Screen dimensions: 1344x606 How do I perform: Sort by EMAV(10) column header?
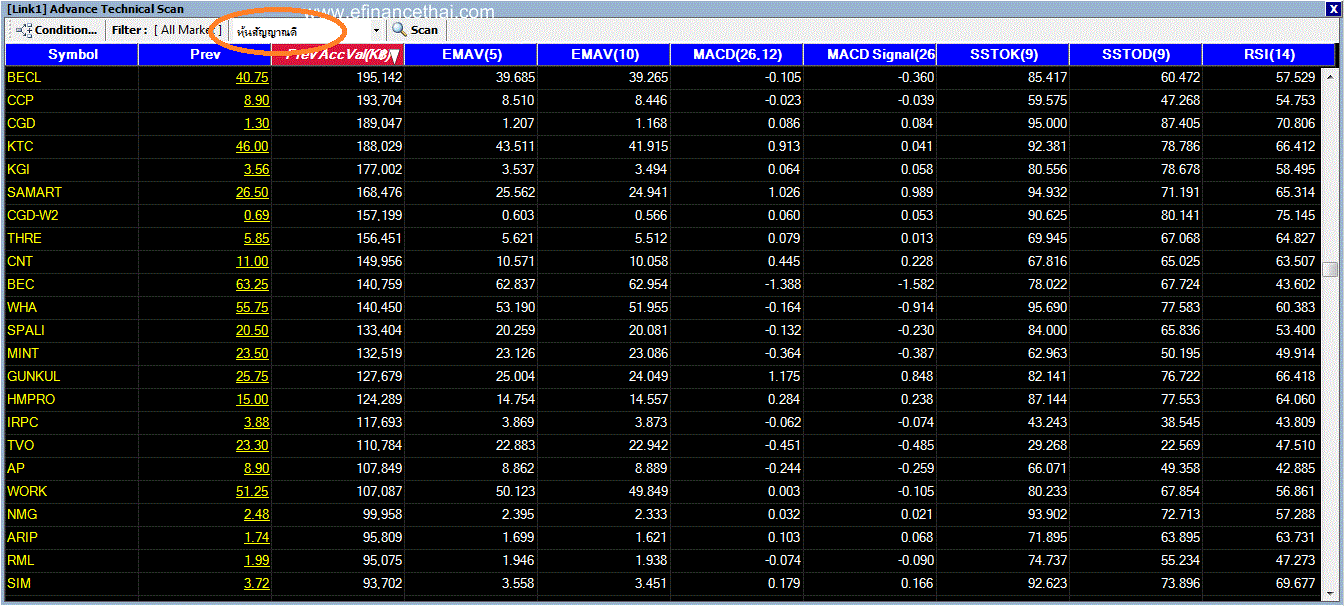tap(604, 55)
